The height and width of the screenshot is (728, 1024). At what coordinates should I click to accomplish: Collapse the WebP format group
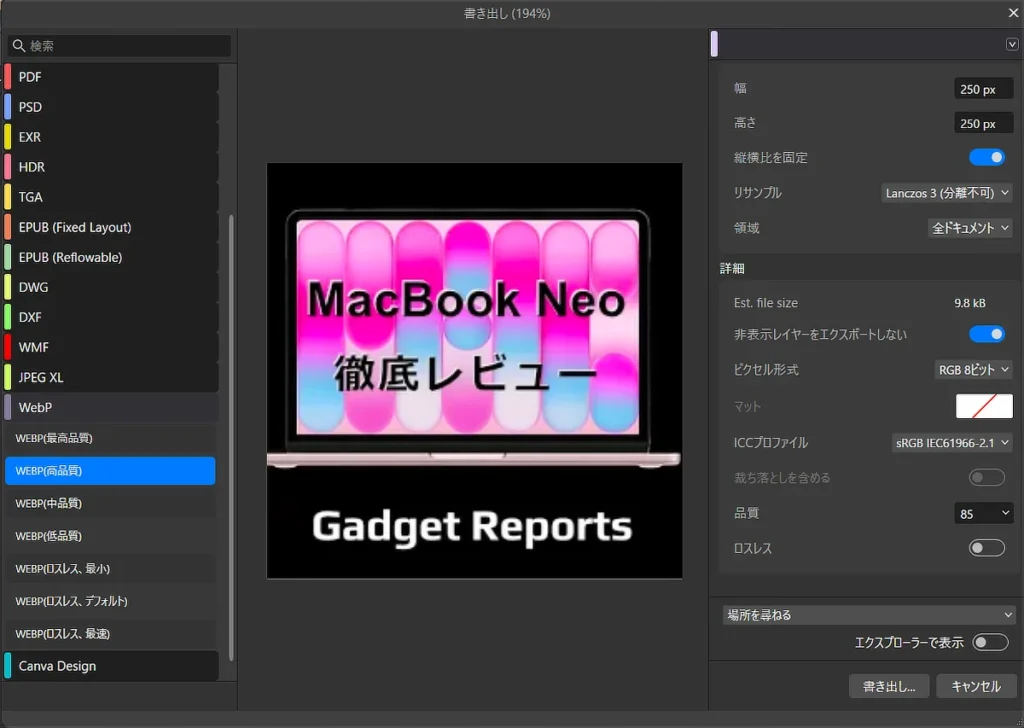[111, 407]
